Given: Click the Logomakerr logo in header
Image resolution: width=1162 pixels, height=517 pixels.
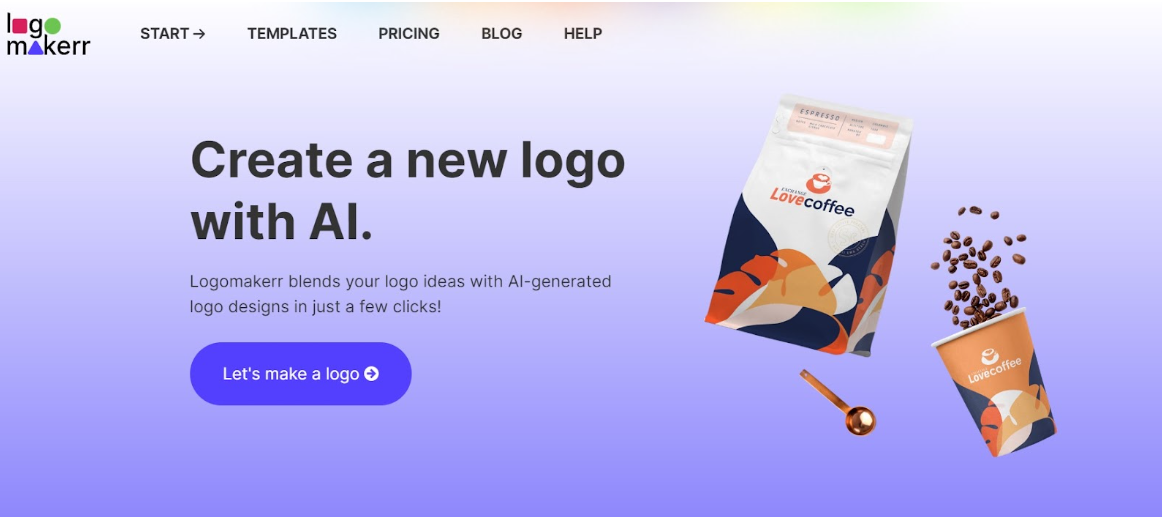Looking at the screenshot, I should tap(48, 35).
